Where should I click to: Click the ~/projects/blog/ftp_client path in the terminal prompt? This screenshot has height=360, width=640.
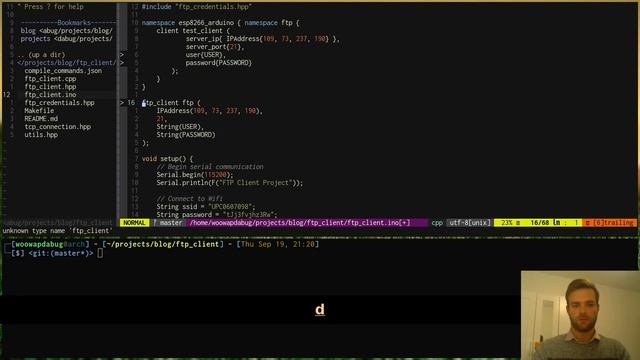(x=162, y=244)
